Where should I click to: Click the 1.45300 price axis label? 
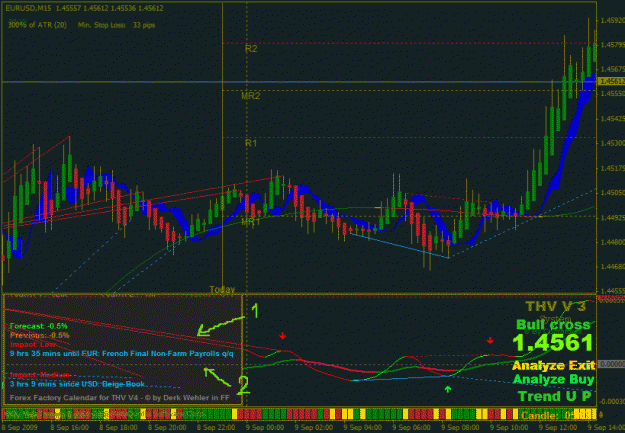click(613, 143)
